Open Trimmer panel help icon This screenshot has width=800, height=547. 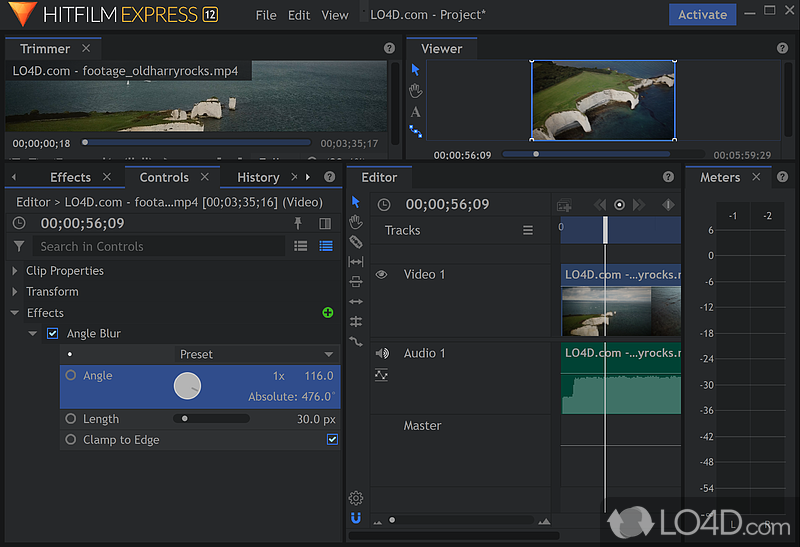point(389,48)
